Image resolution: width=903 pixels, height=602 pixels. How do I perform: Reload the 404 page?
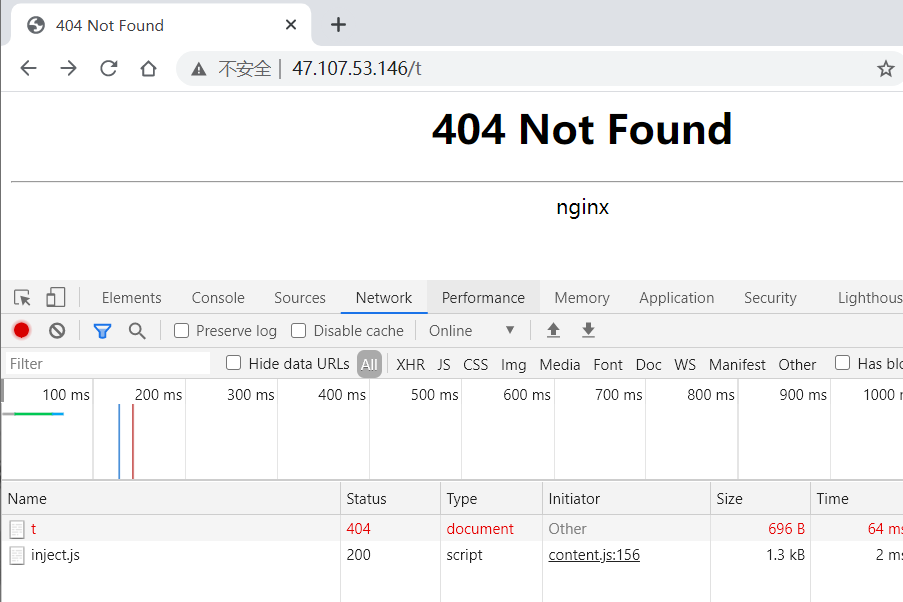109,69
